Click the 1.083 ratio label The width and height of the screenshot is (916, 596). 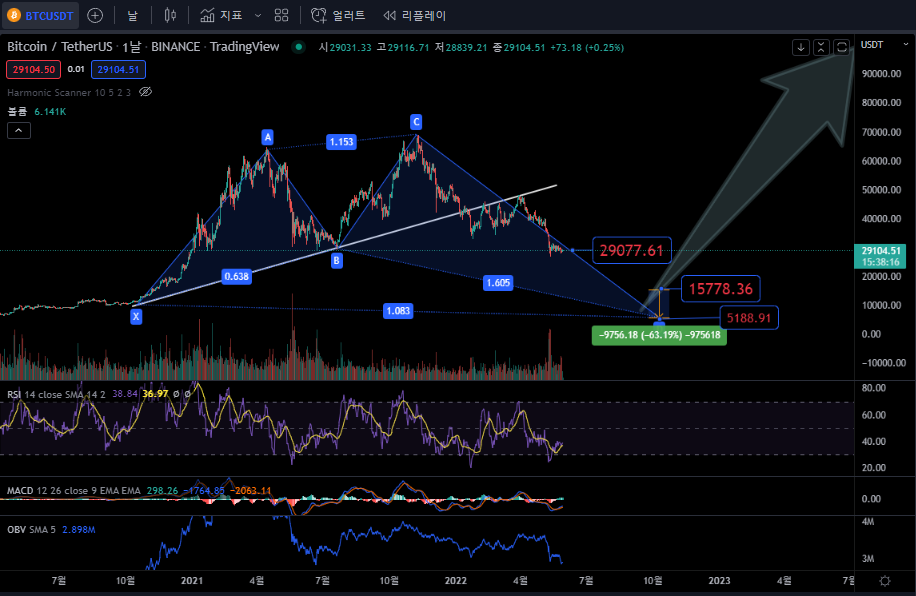coord(398,311)
